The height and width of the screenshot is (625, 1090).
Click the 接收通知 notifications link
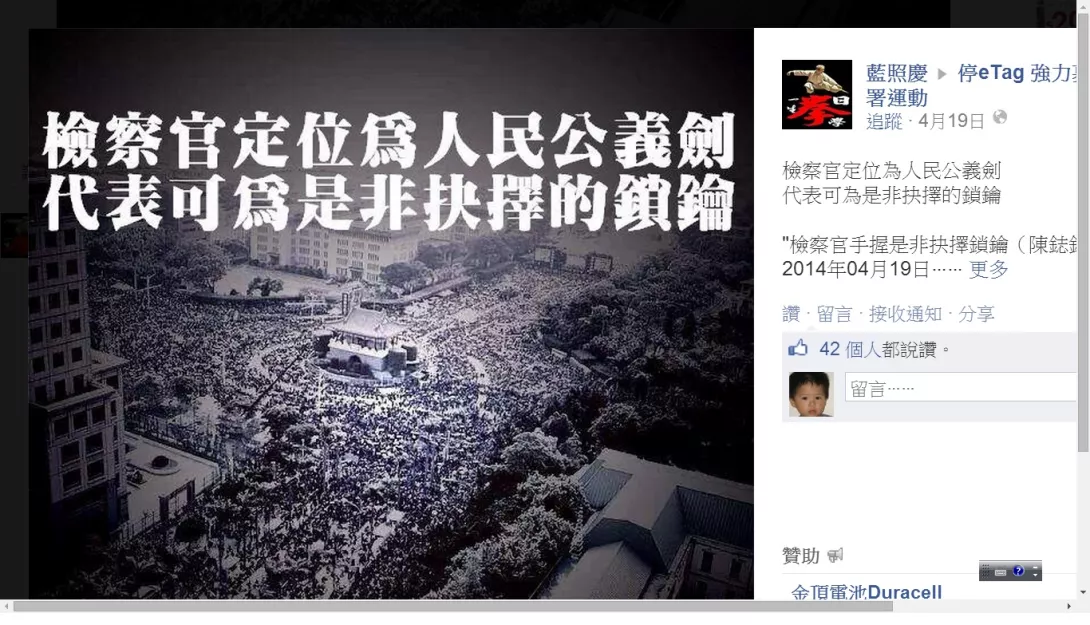pyautogui.click(x=905, y=314)
